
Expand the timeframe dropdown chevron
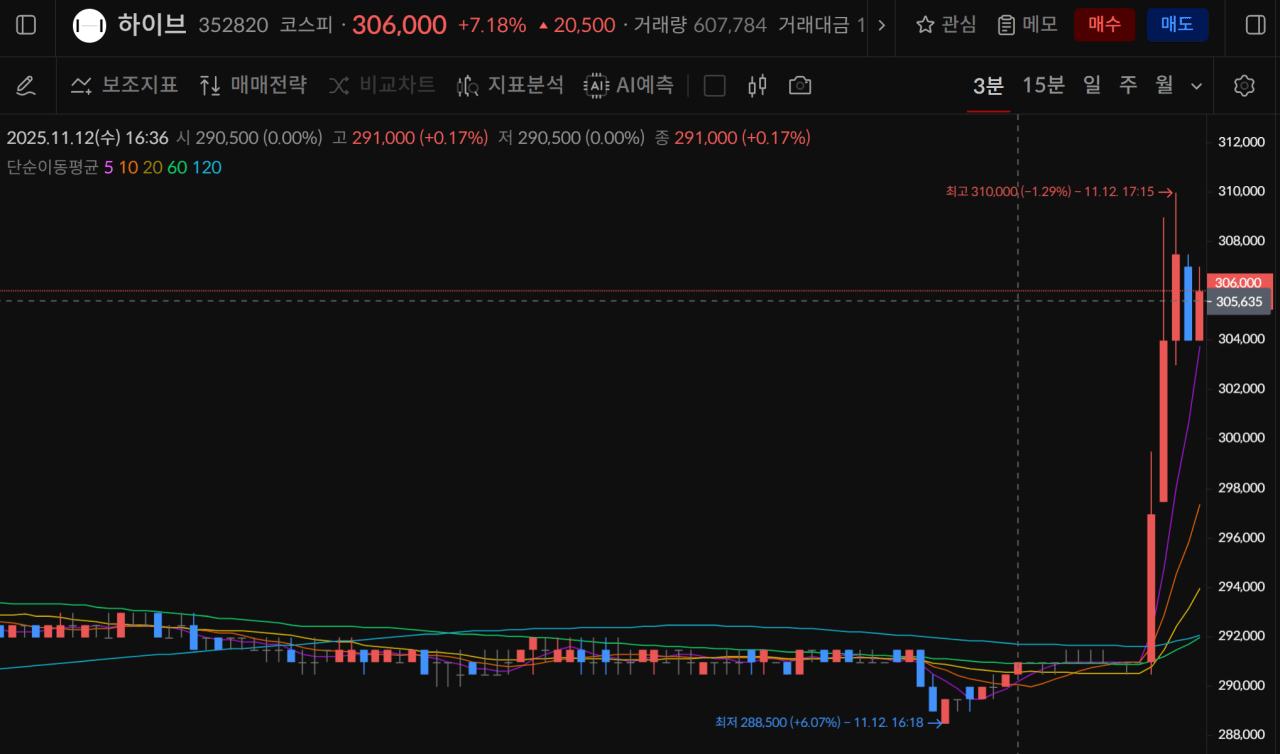point(1196,87)
